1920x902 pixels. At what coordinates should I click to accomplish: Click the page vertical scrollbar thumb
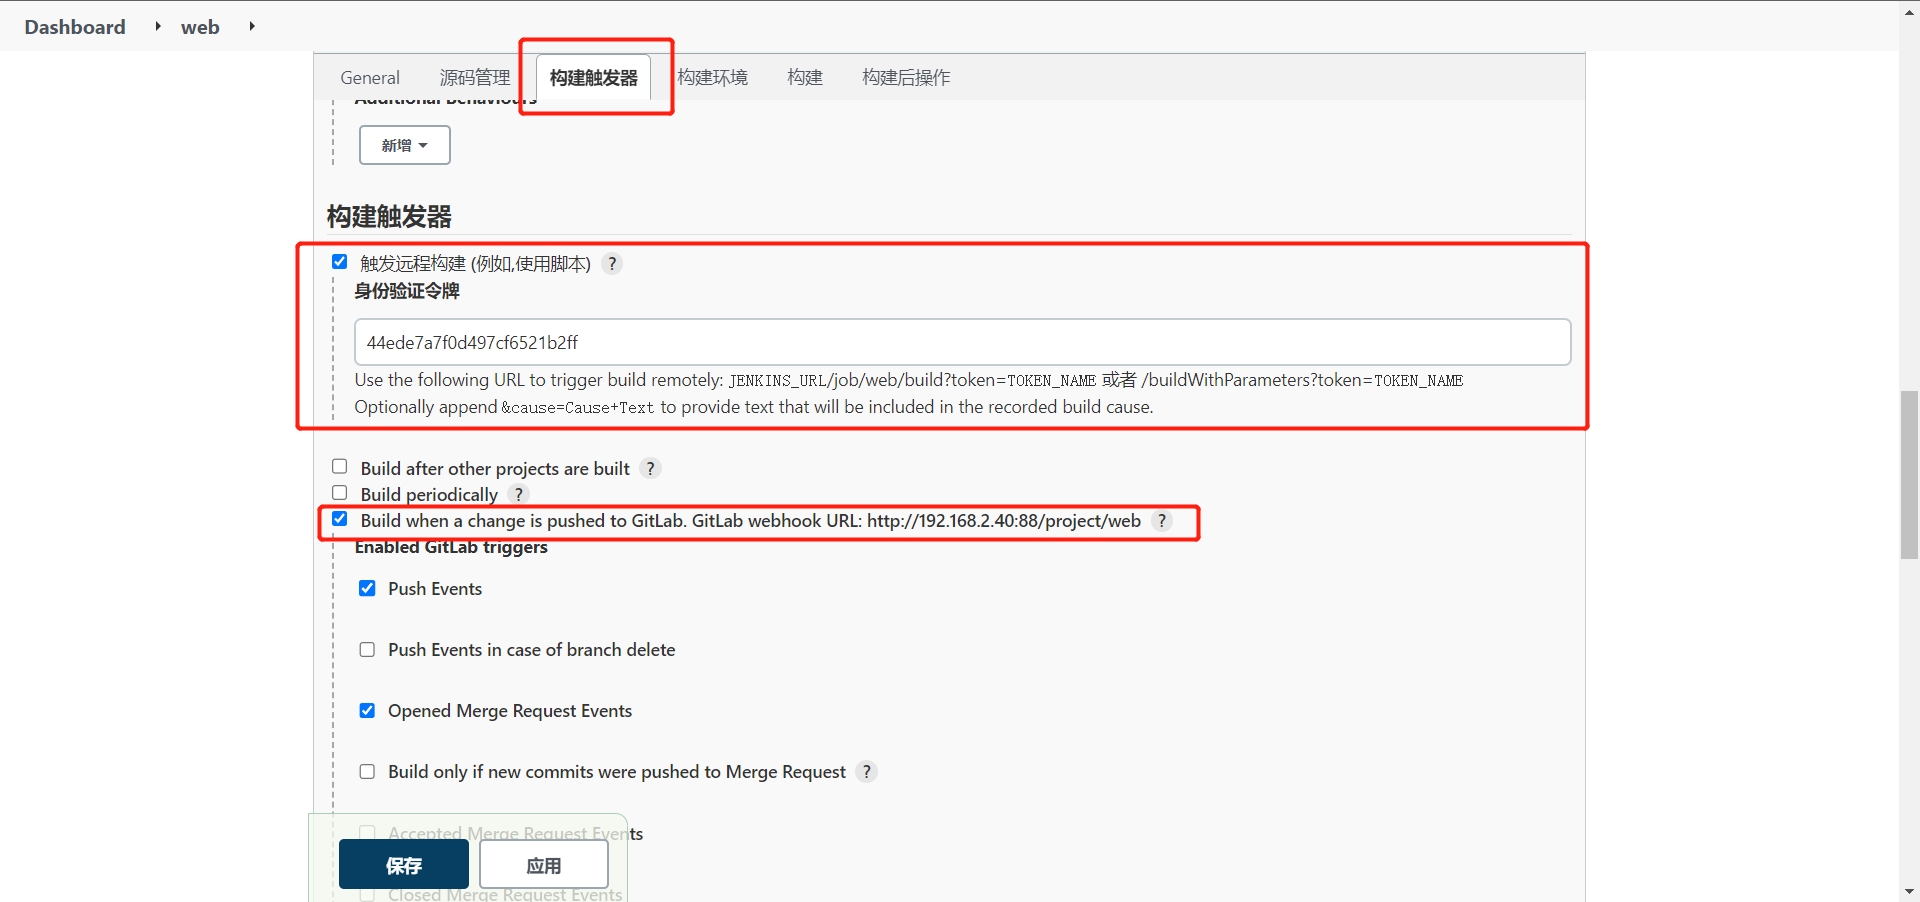(1909, 475)
